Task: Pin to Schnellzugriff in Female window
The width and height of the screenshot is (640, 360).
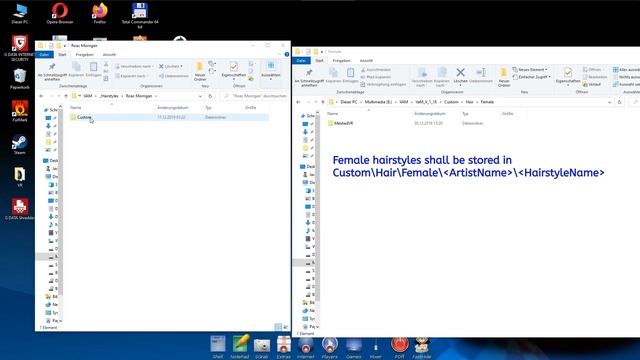Action: pos(309,78)
